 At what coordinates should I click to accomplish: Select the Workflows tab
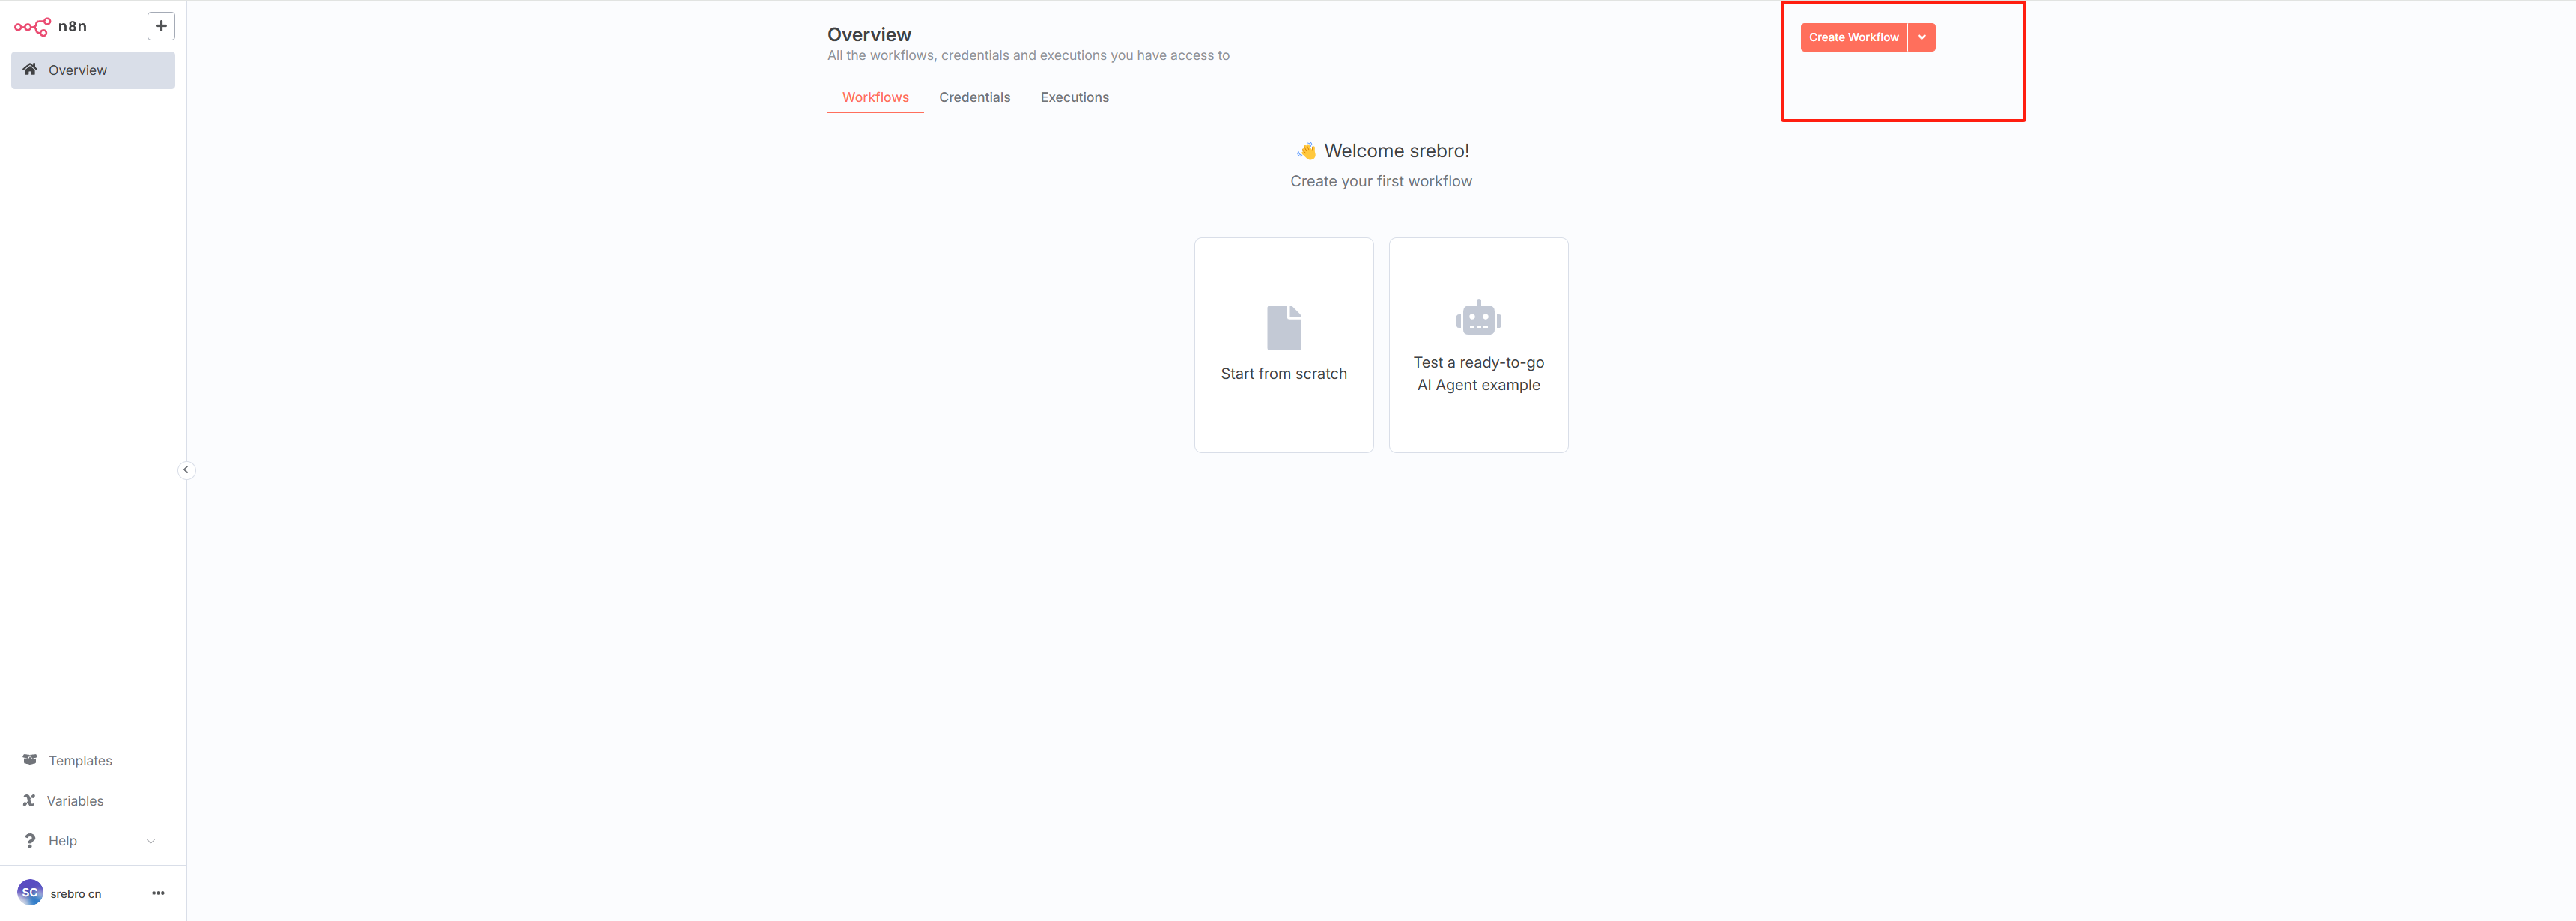pos(875,97)
